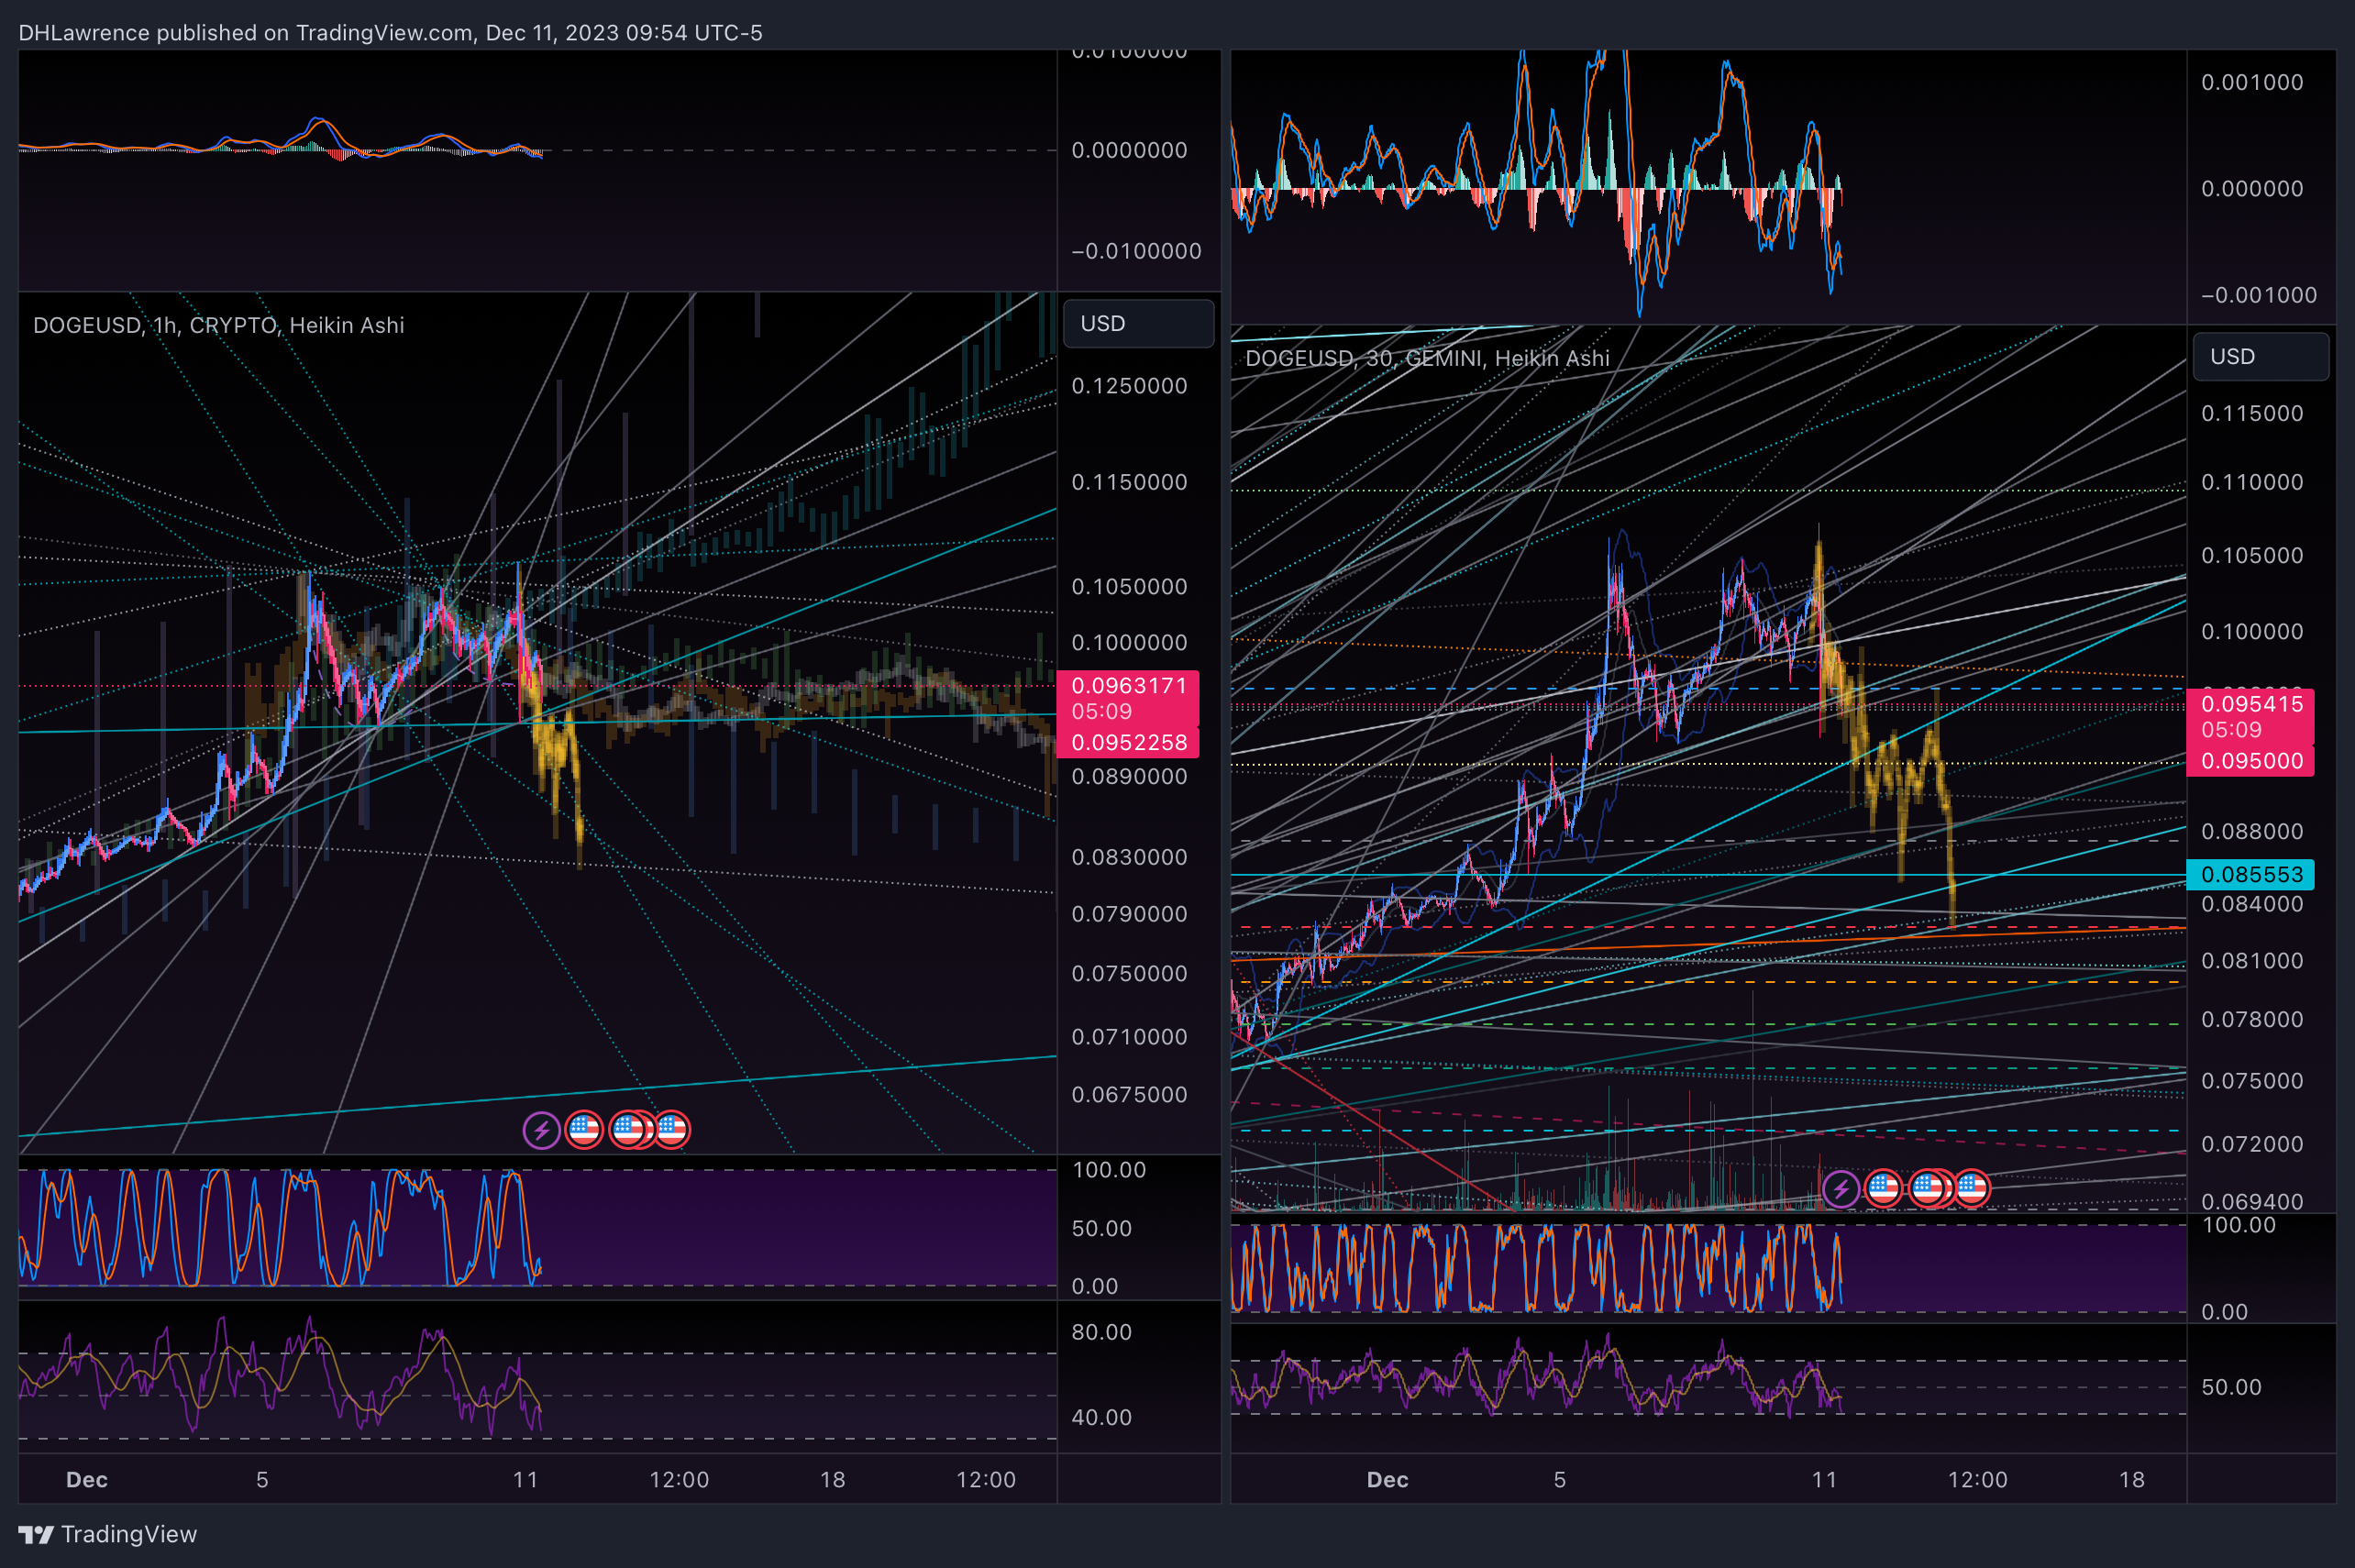Click the 0.081000 axis value on the GEMINI chart
The height and width of the screenshot is (1568, 2355).
pyautogui.click(x=2252, y=961)
